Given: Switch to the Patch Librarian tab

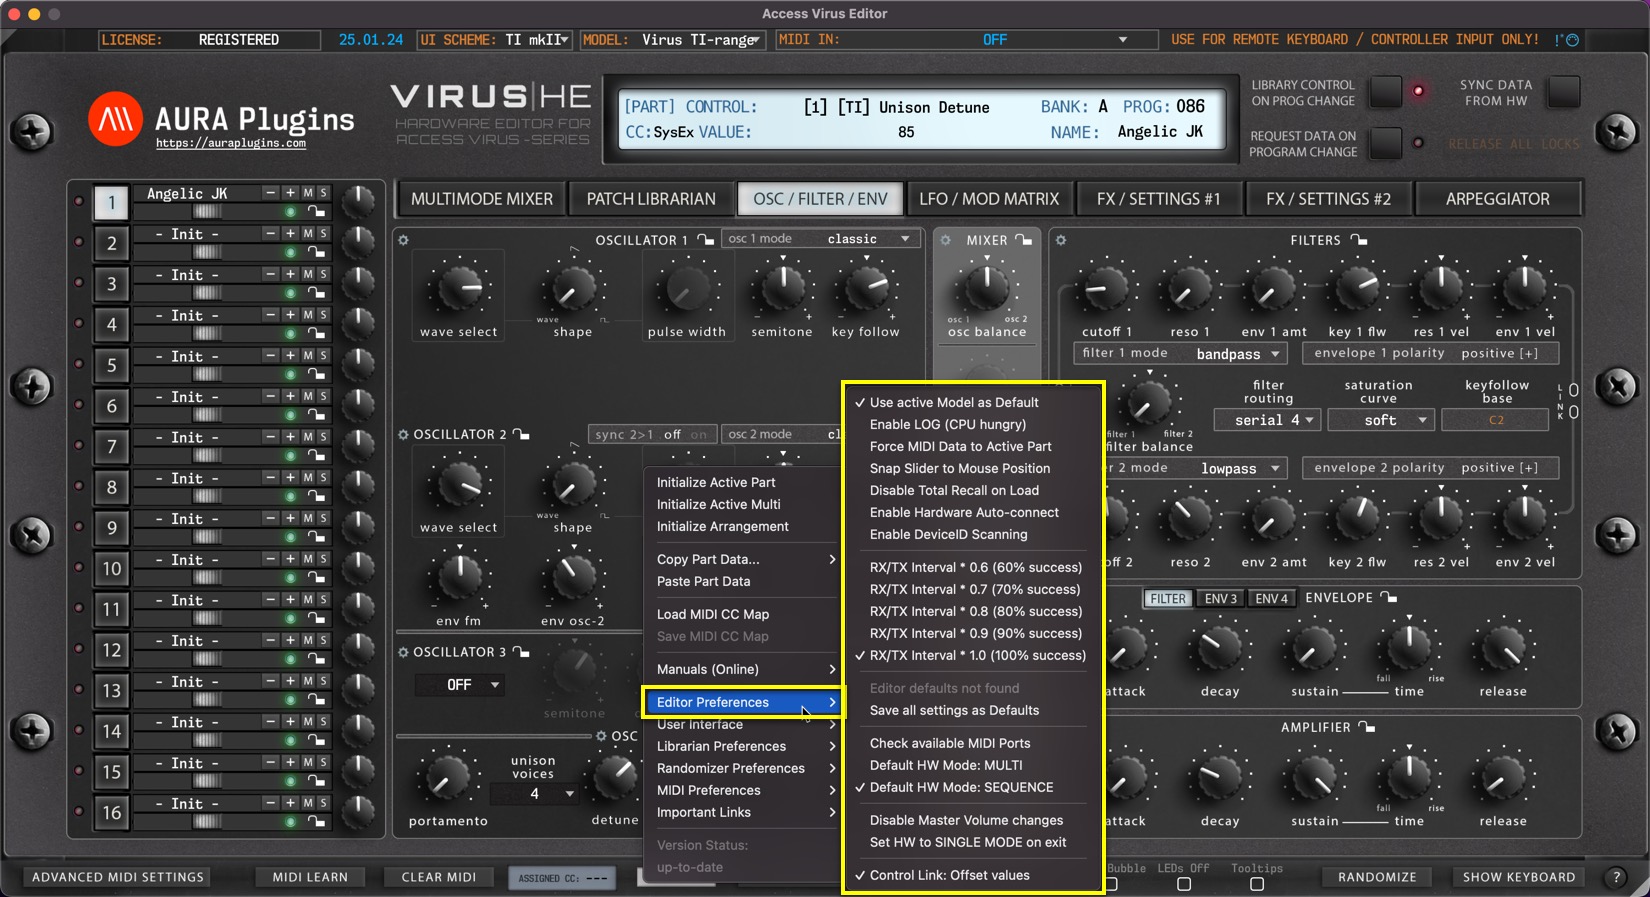Looking at the screenshot, I should 651,199.
